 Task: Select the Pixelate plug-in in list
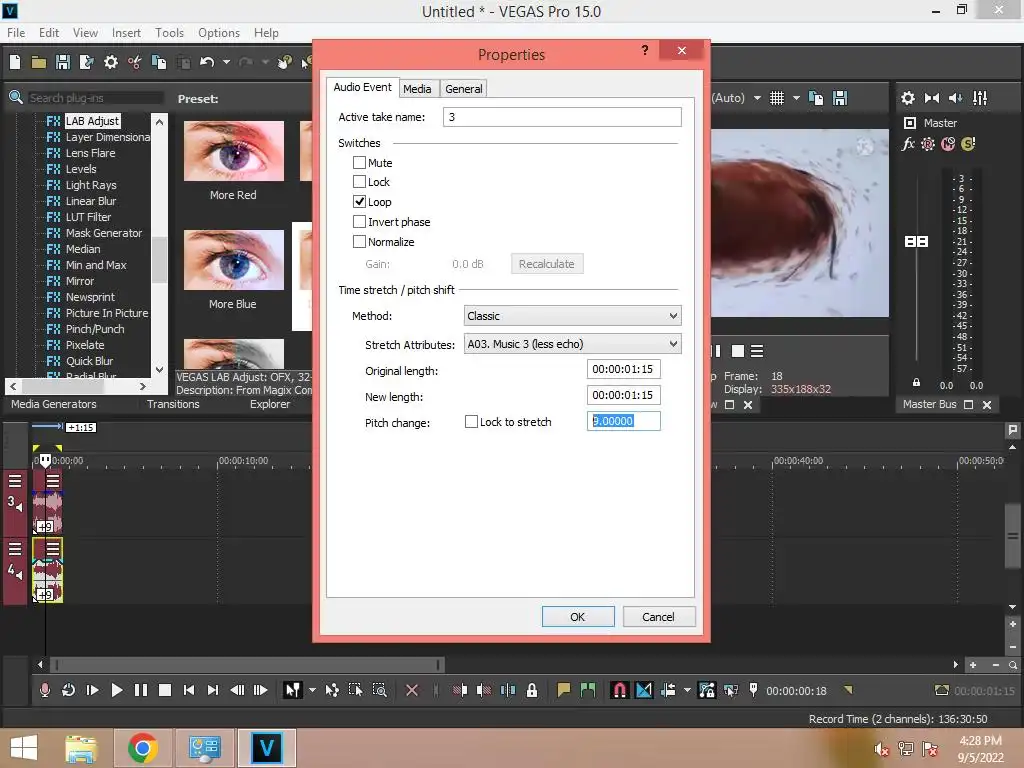85,345
